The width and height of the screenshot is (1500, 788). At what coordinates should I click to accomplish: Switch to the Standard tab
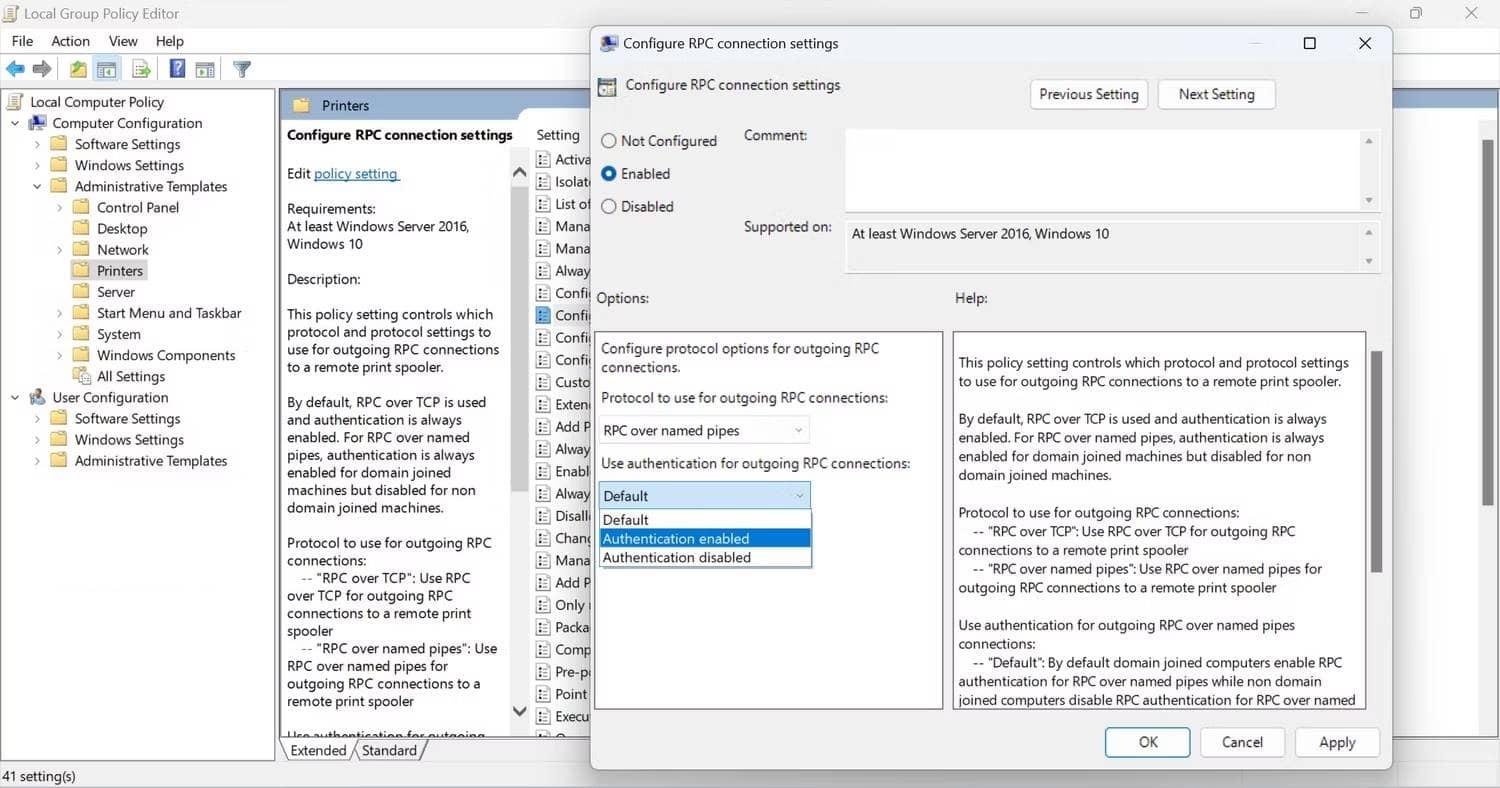pos(389,750)
